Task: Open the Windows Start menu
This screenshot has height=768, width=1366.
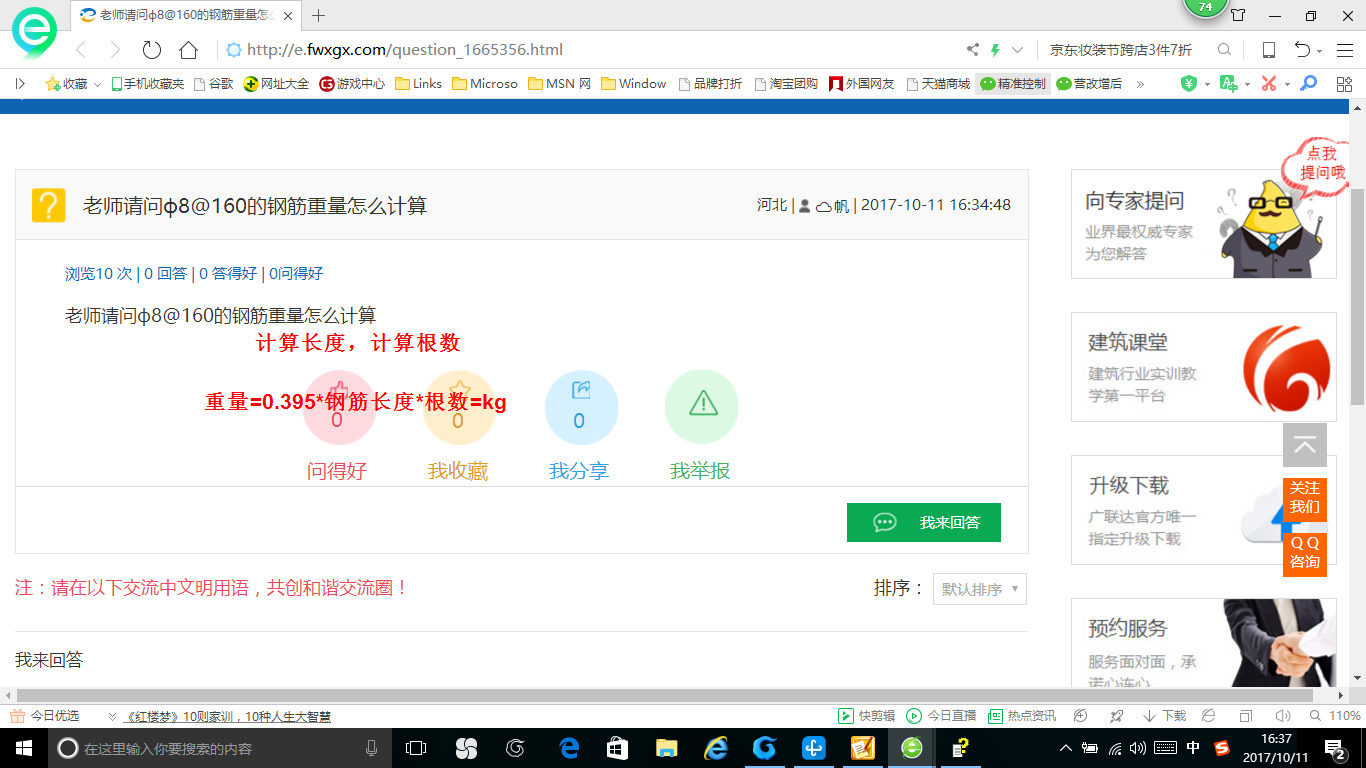Action: pyautogui.click(x=23, y=748)
